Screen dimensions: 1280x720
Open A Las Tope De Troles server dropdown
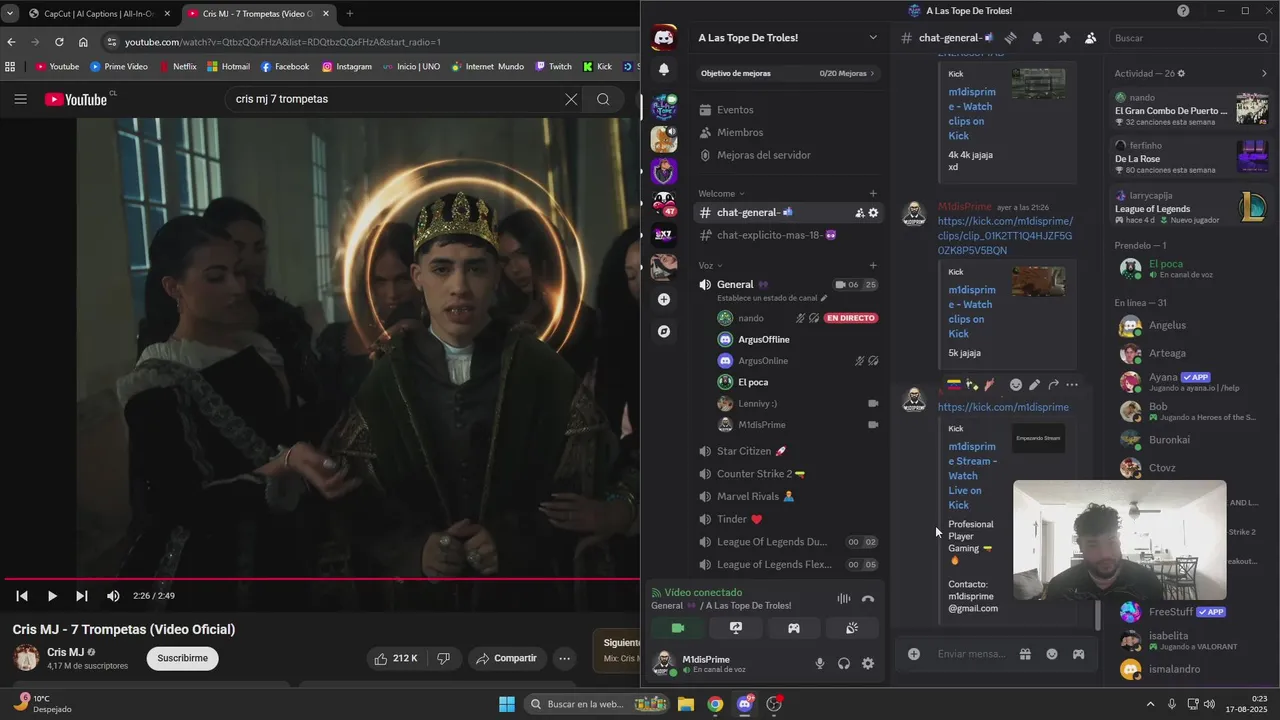pyautogui.click(x=873, y=38)
